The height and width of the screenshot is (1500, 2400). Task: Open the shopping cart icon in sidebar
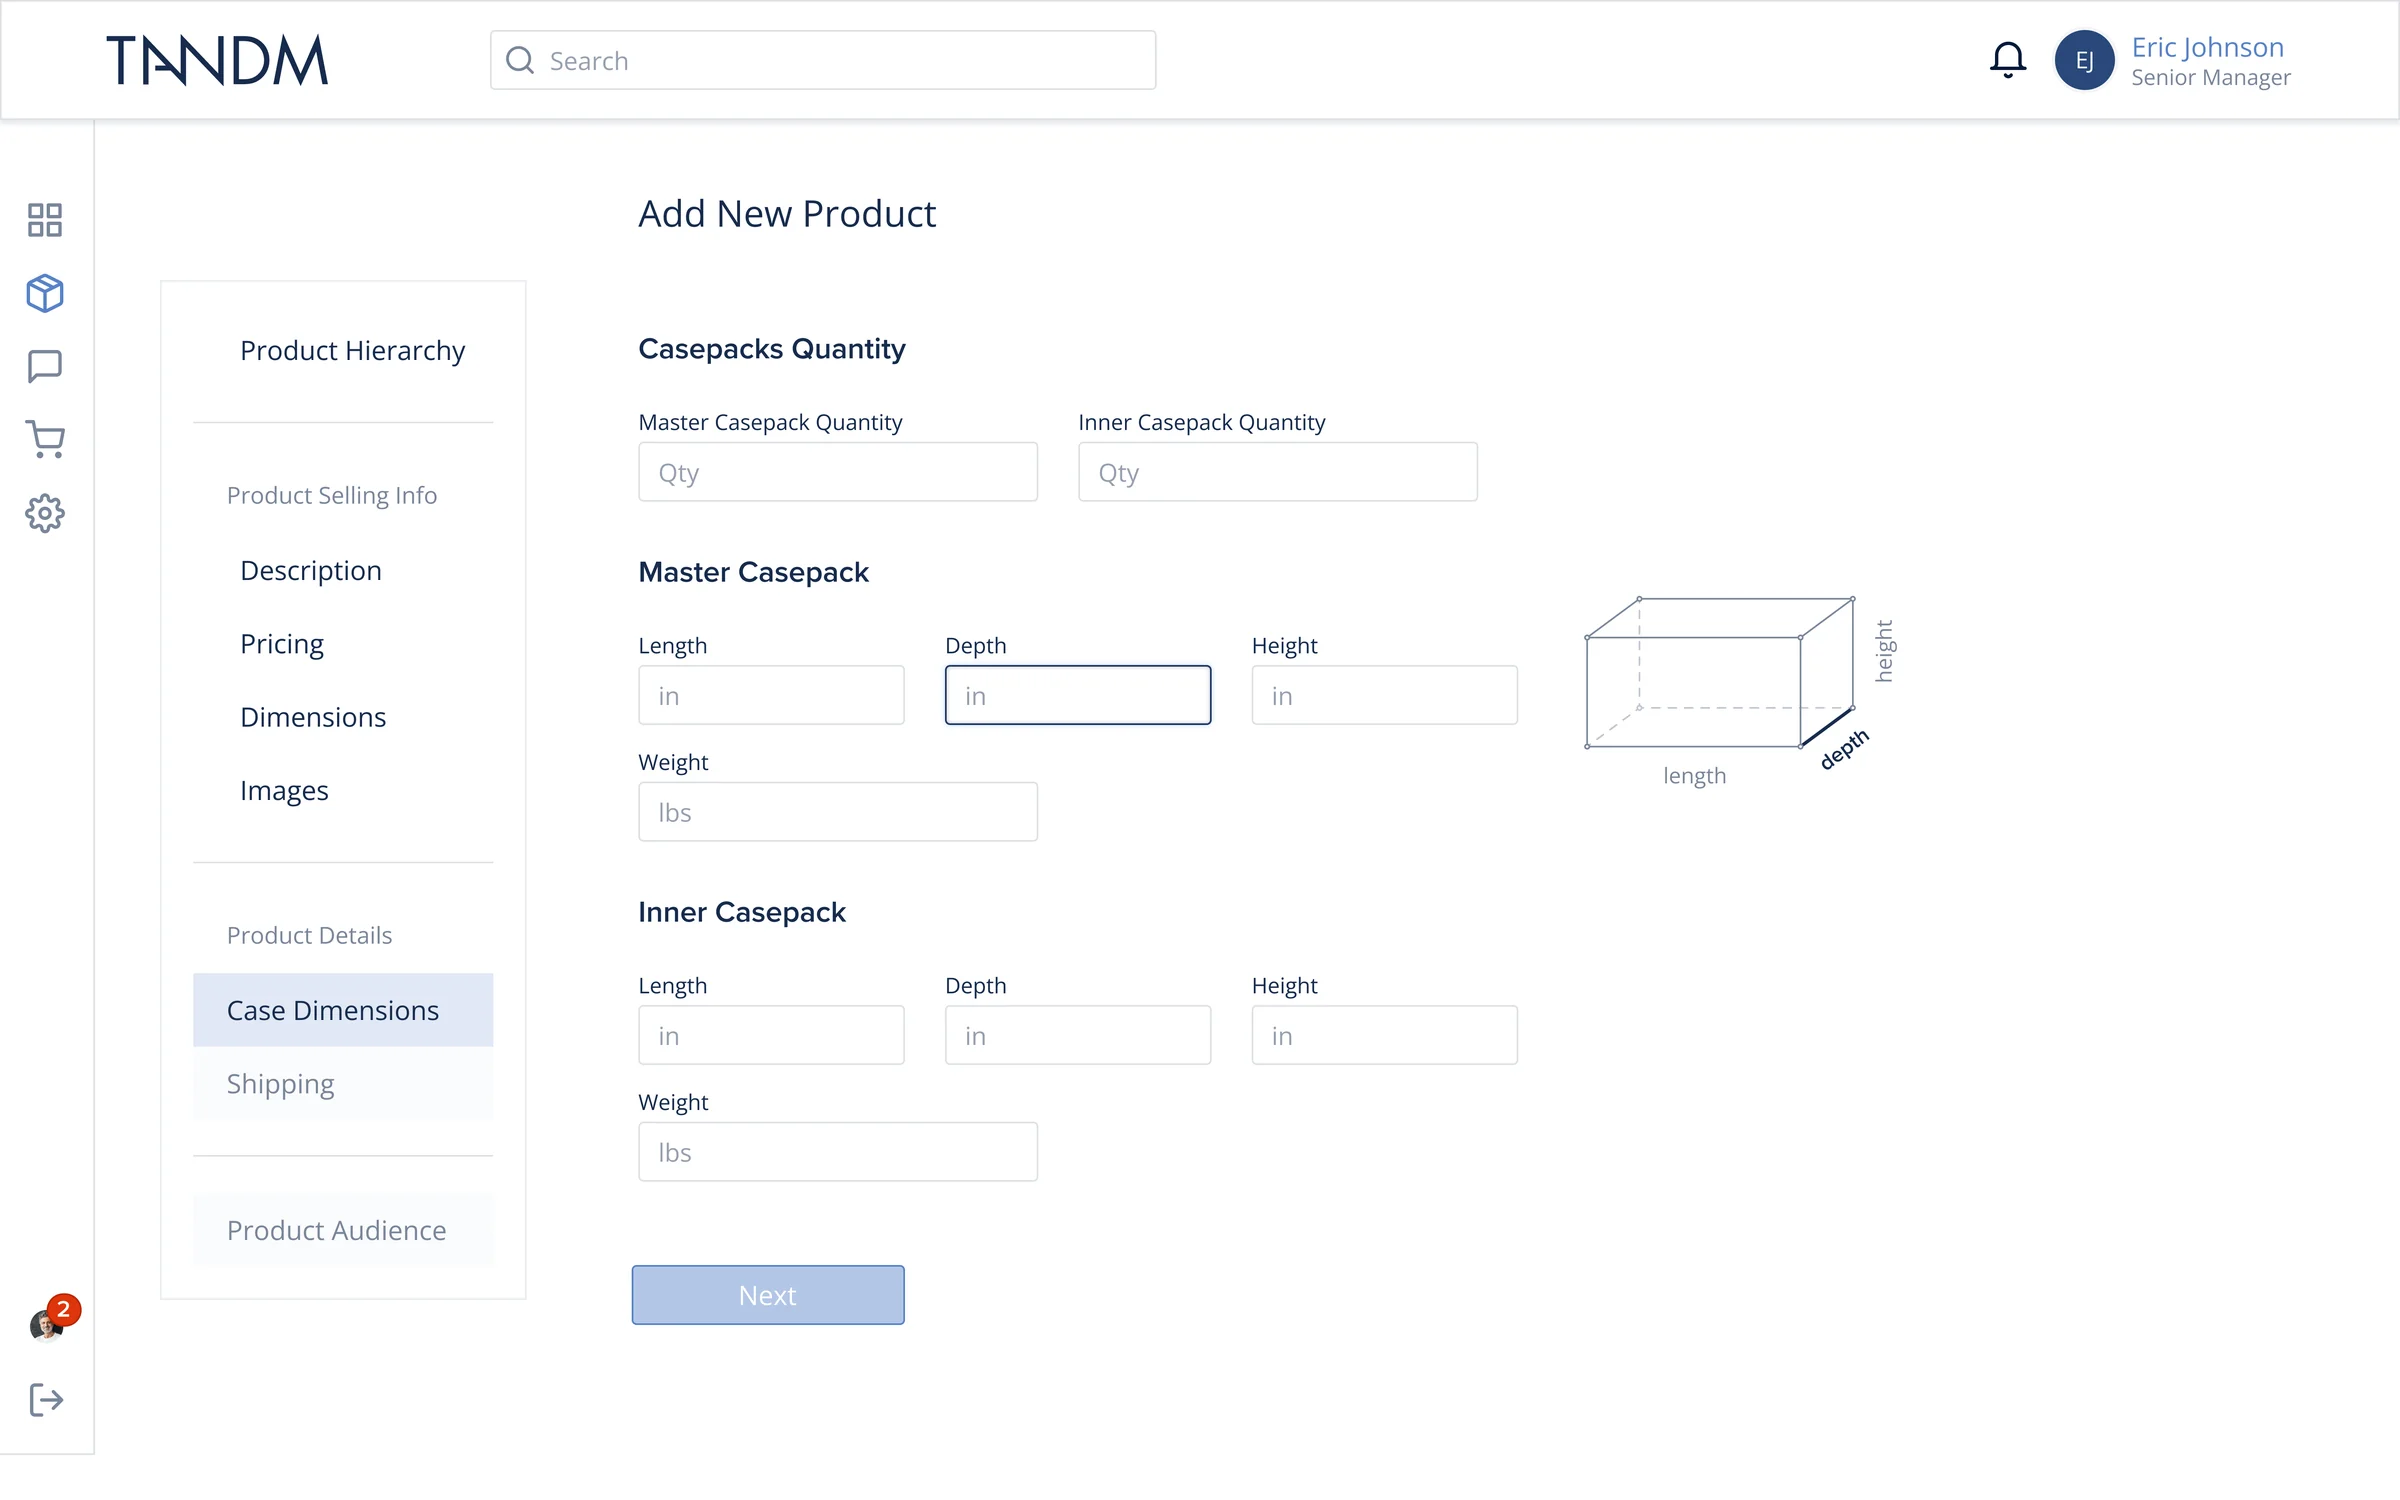(45, 440)
